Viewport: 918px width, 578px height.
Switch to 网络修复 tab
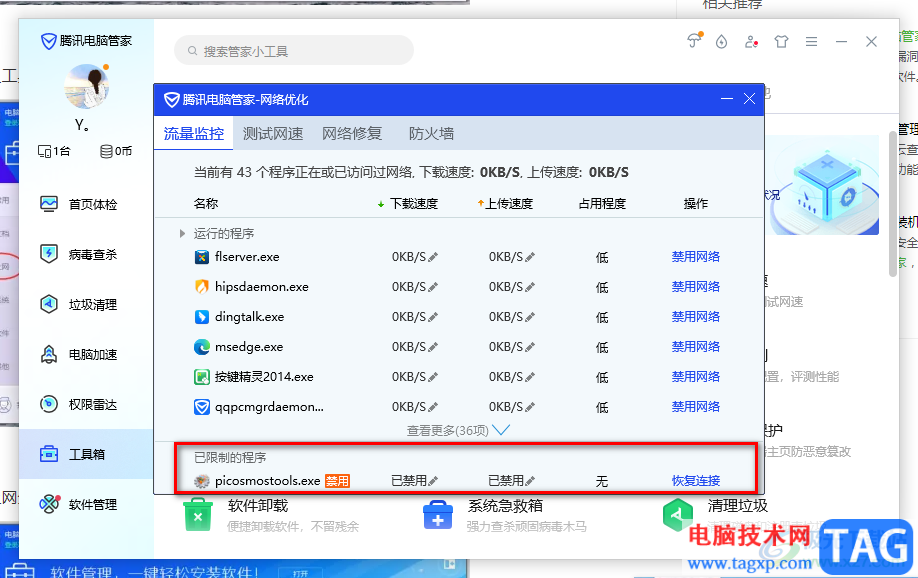[352, 134]
